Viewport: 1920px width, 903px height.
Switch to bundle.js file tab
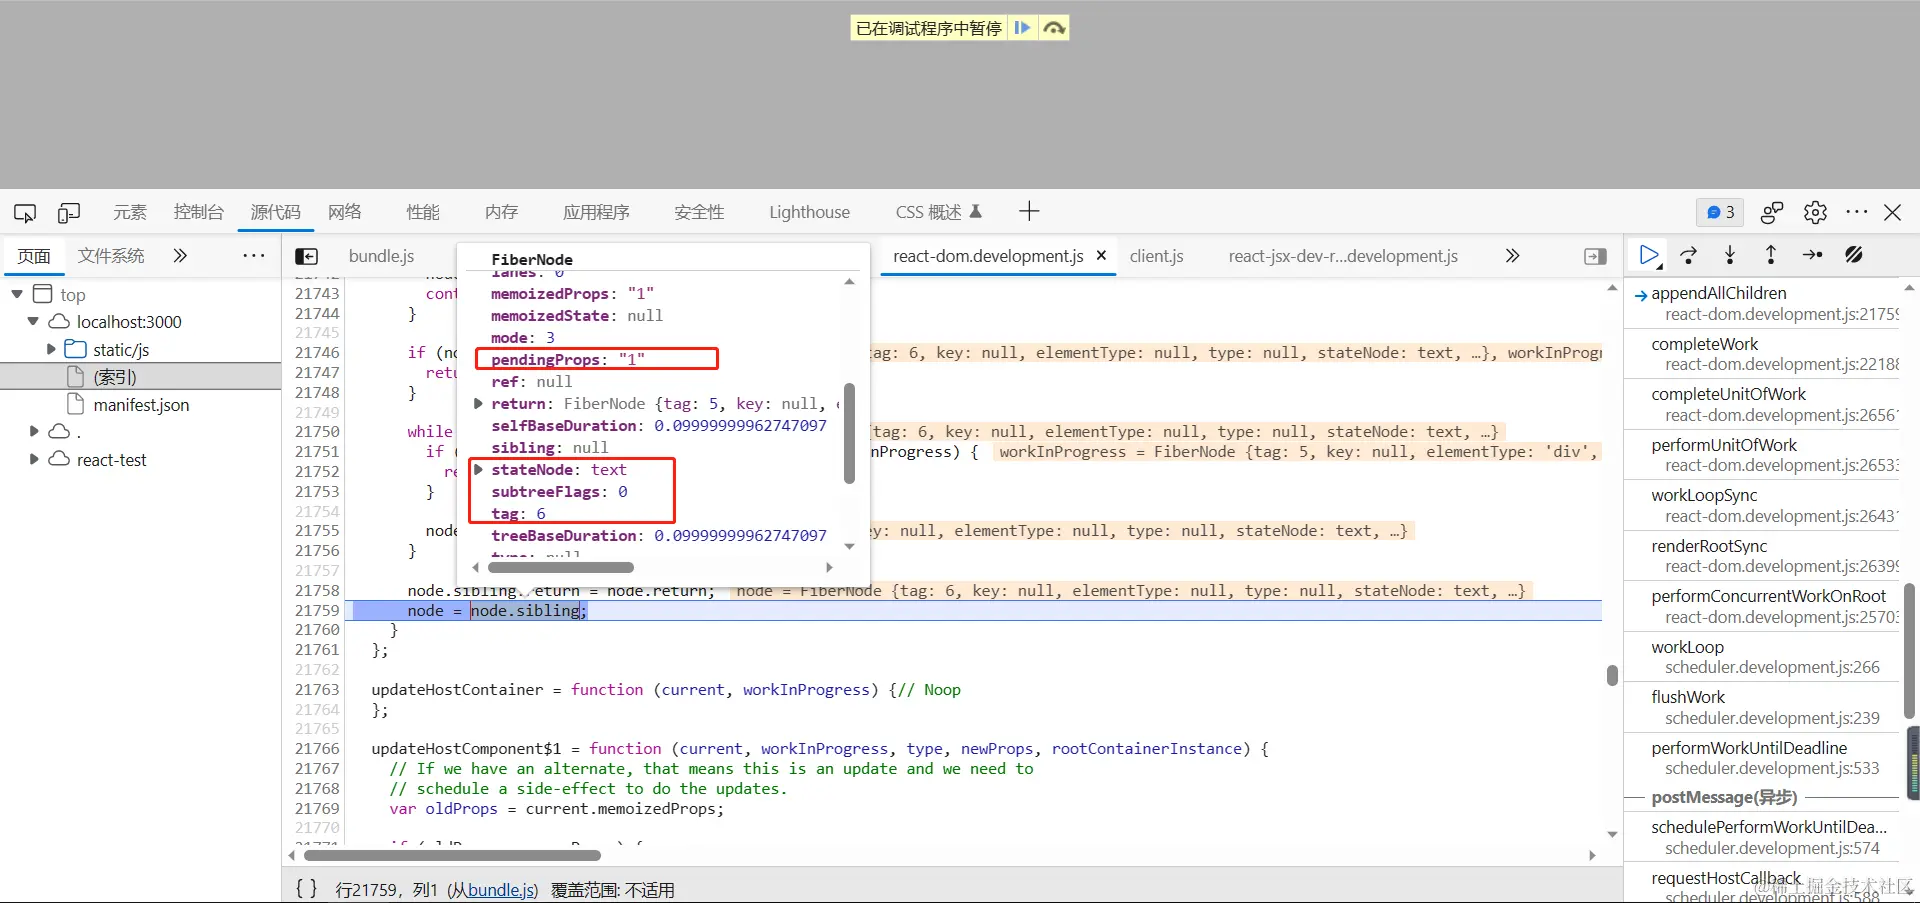tap(381, 256)
